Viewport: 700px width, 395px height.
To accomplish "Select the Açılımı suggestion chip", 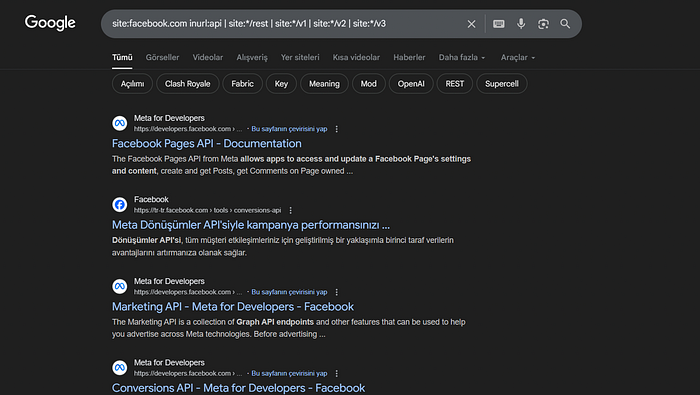I will 132,84.
